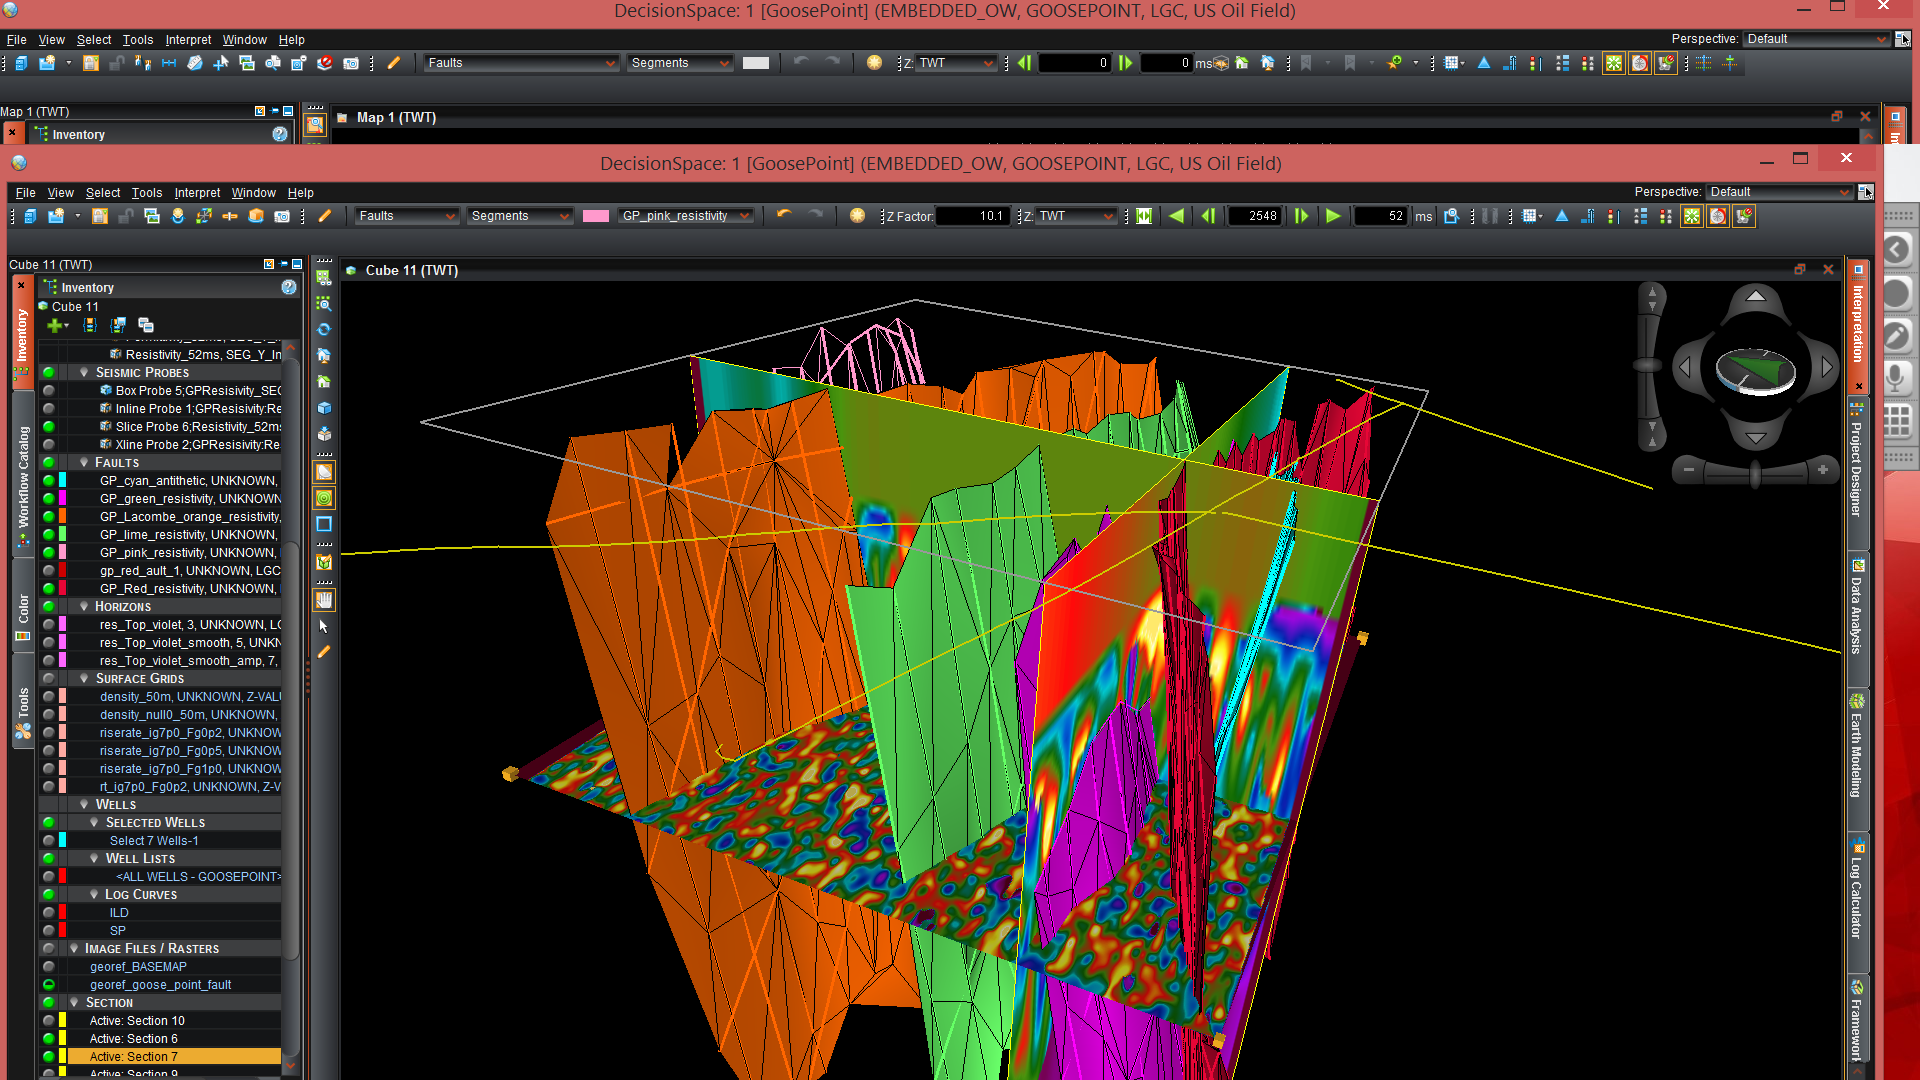Click the up arrow on the 3D navigation compass
Viewport: 1920px width, 1080px height.
click(1756, 296)
